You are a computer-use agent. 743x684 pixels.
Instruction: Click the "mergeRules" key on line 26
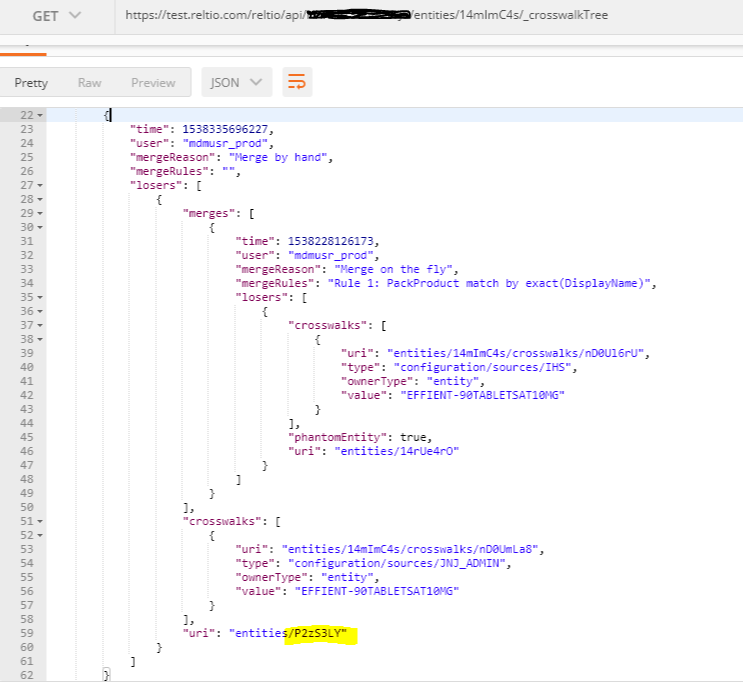coord(169,171)
